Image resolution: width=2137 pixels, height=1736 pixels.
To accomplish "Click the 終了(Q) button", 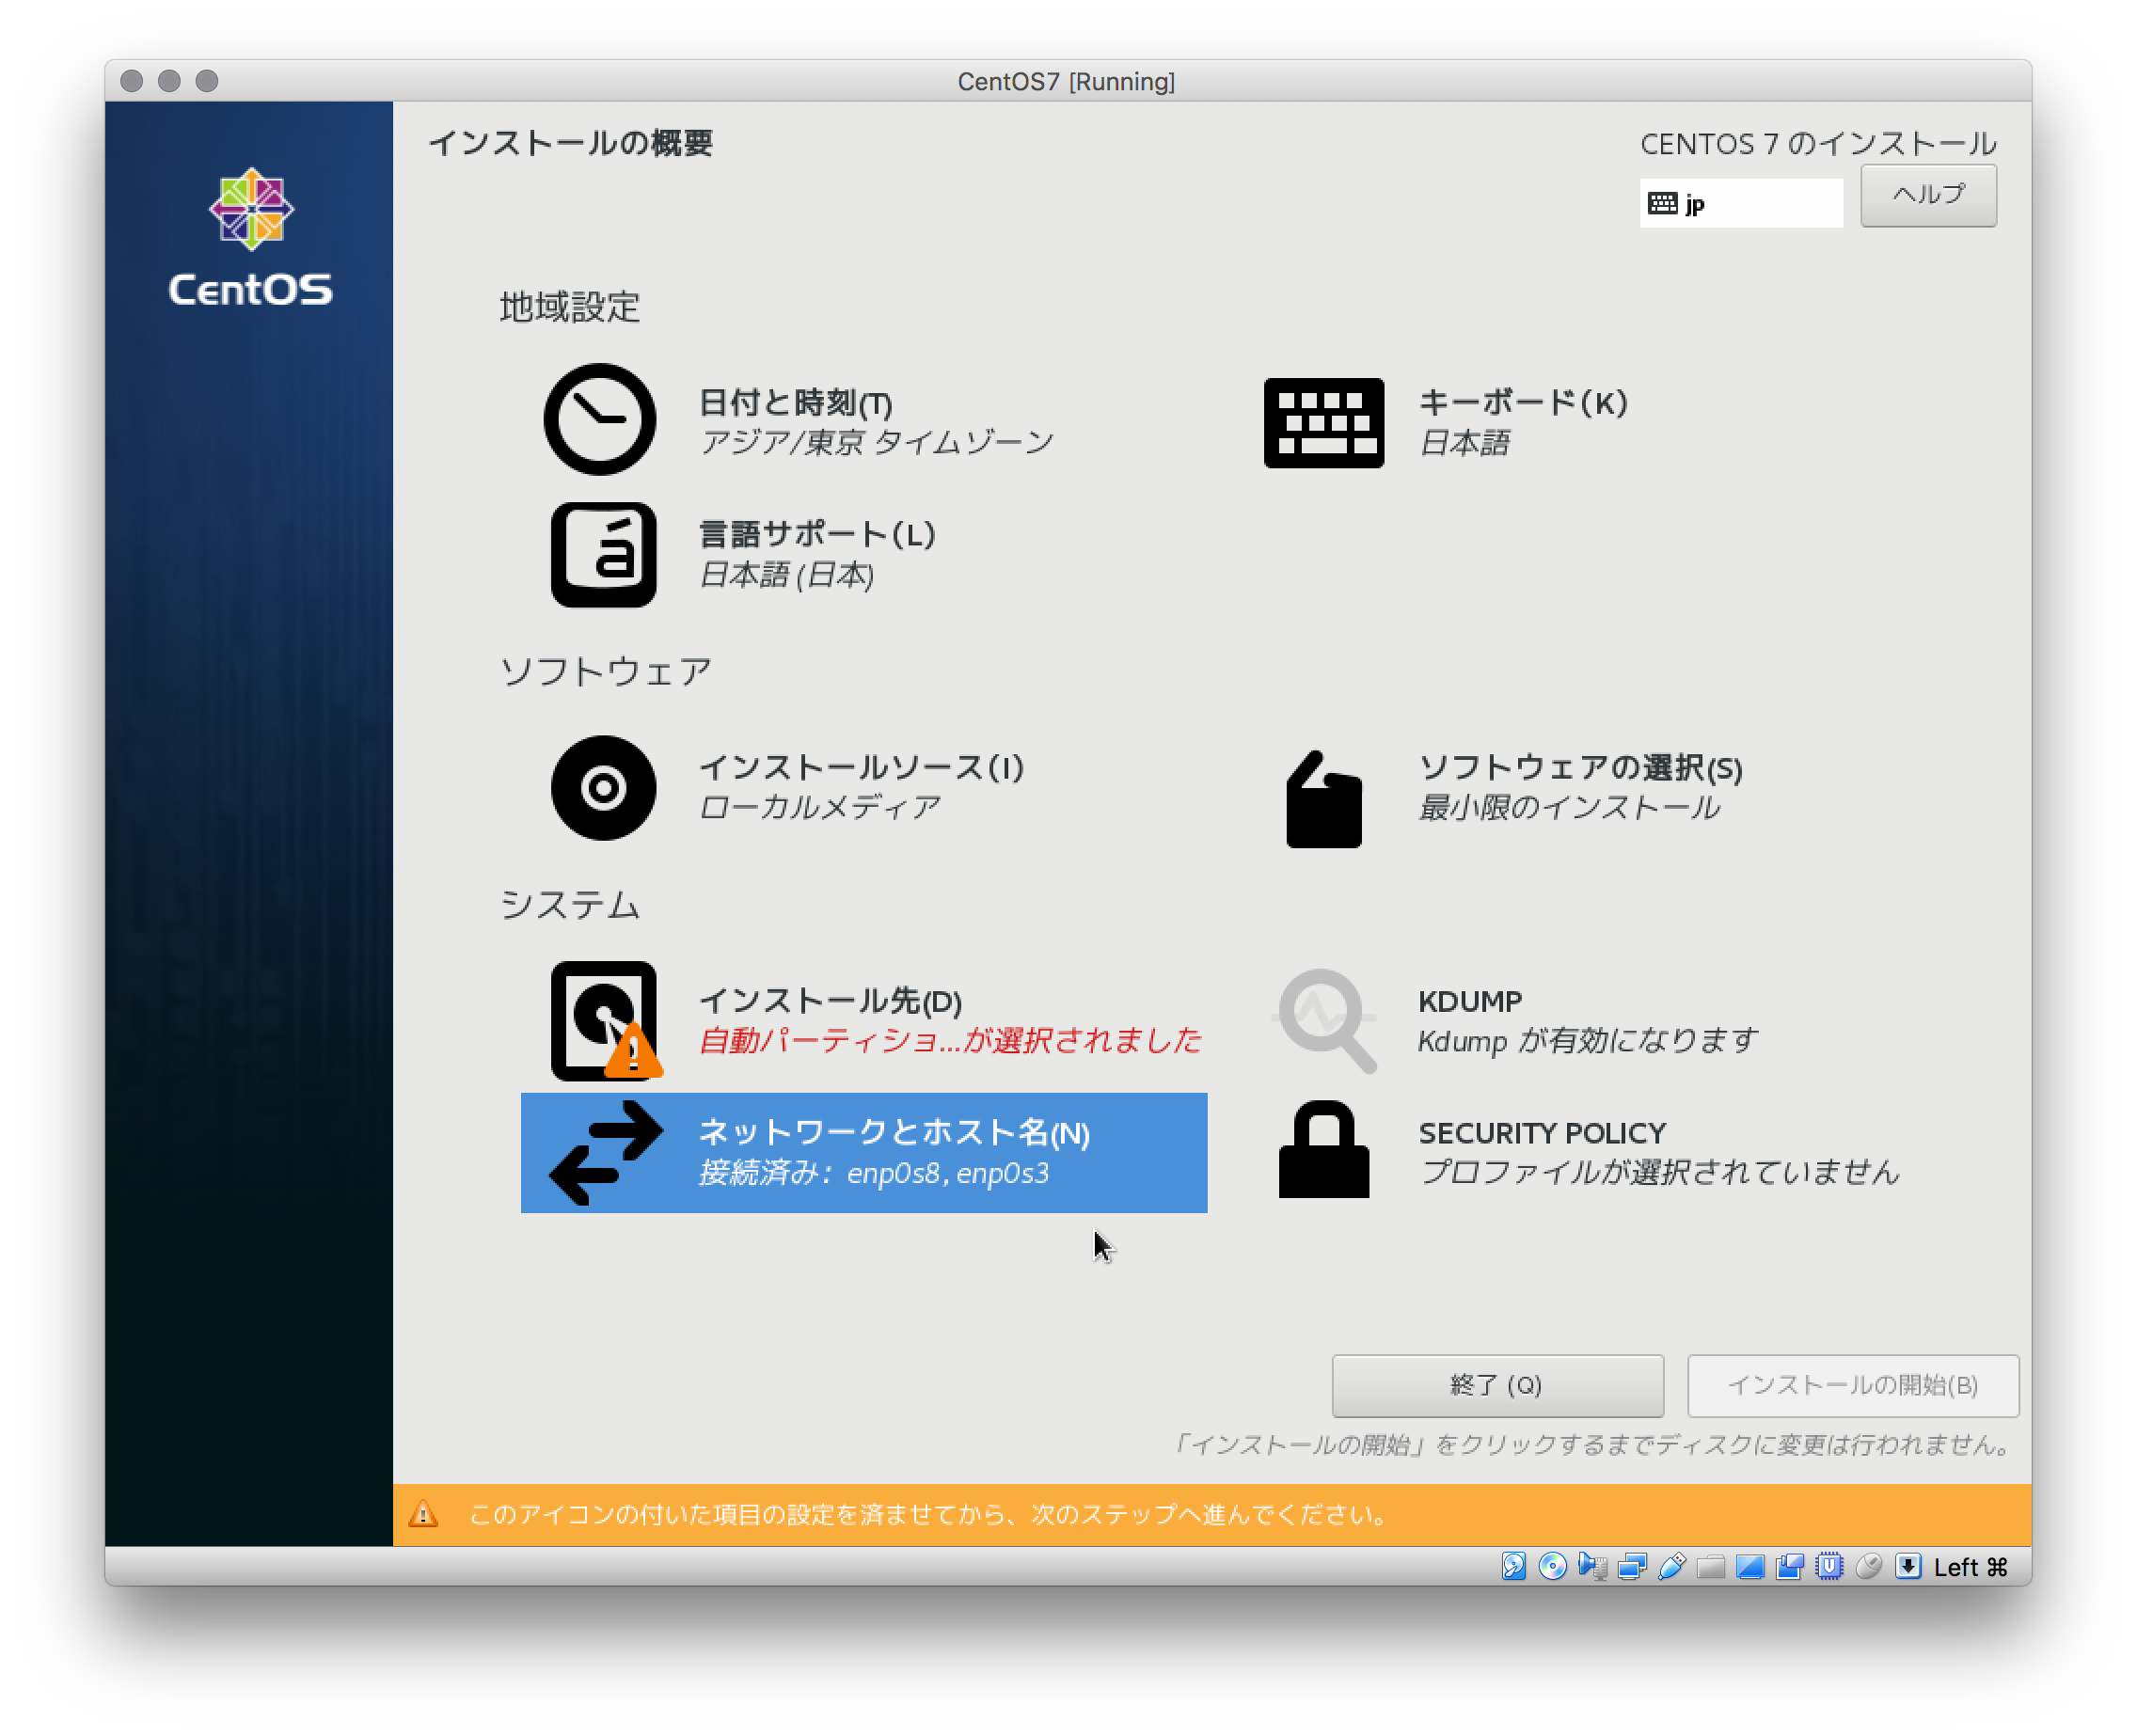I will click(x=1496, y=1386).
